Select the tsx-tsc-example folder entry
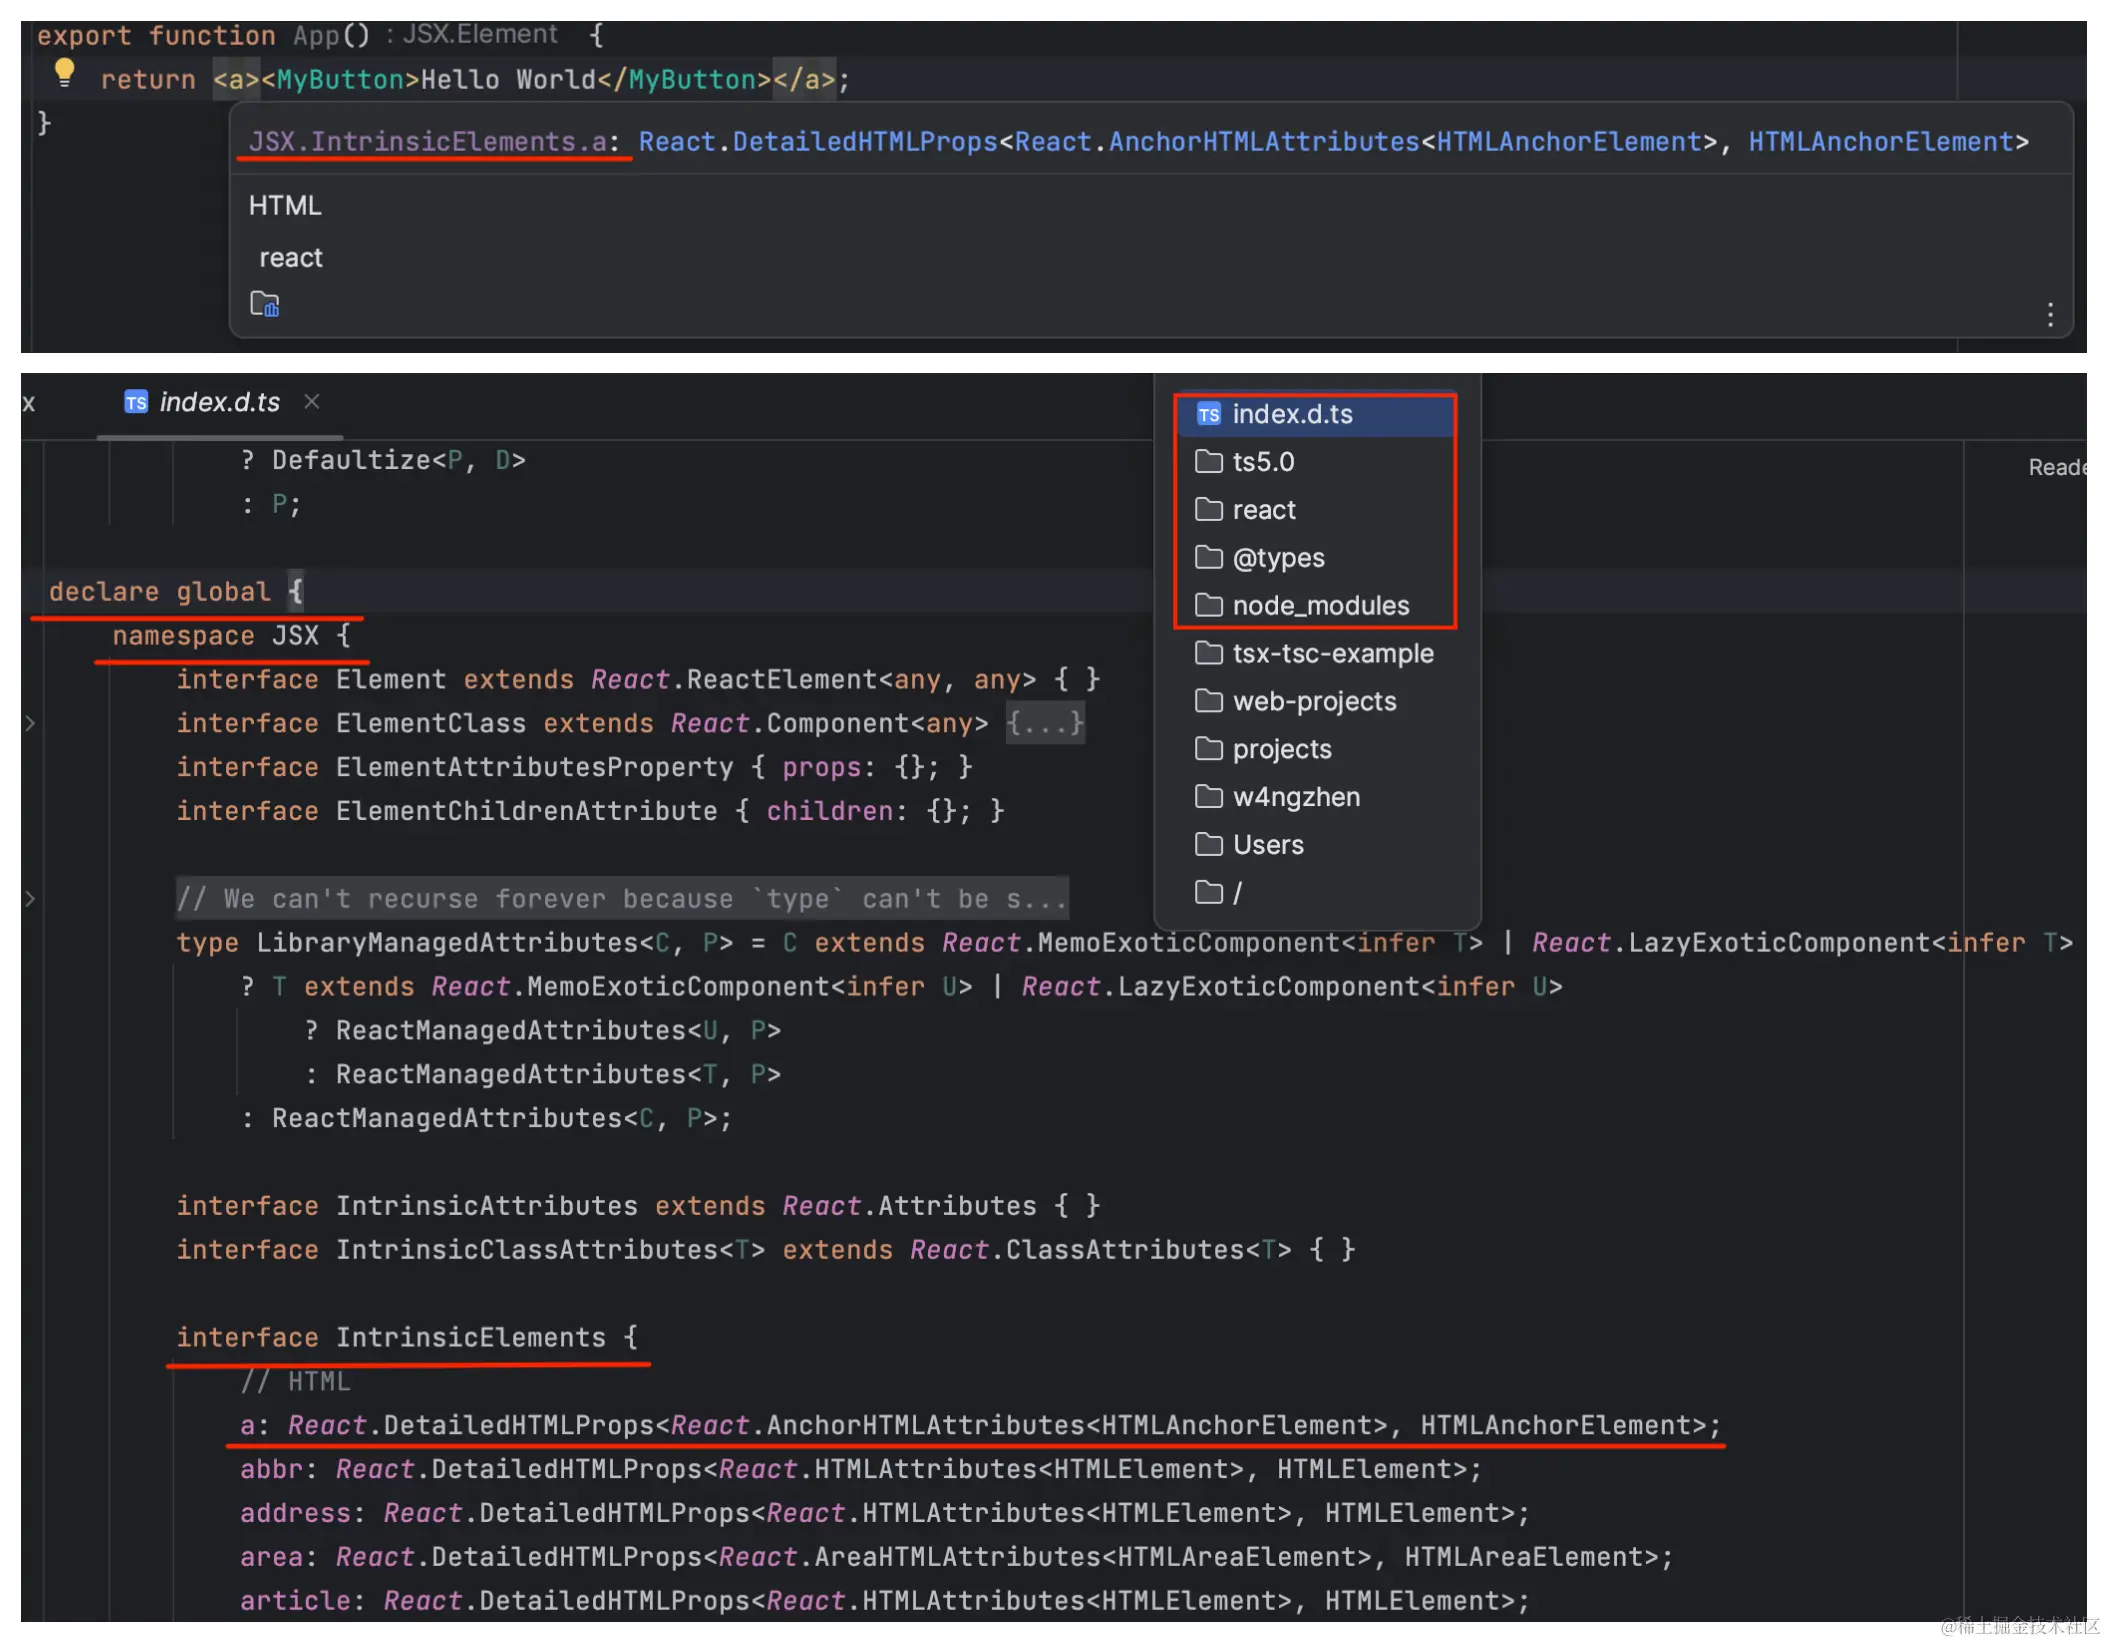Screen dimensions: 2107x1643 1332,653
